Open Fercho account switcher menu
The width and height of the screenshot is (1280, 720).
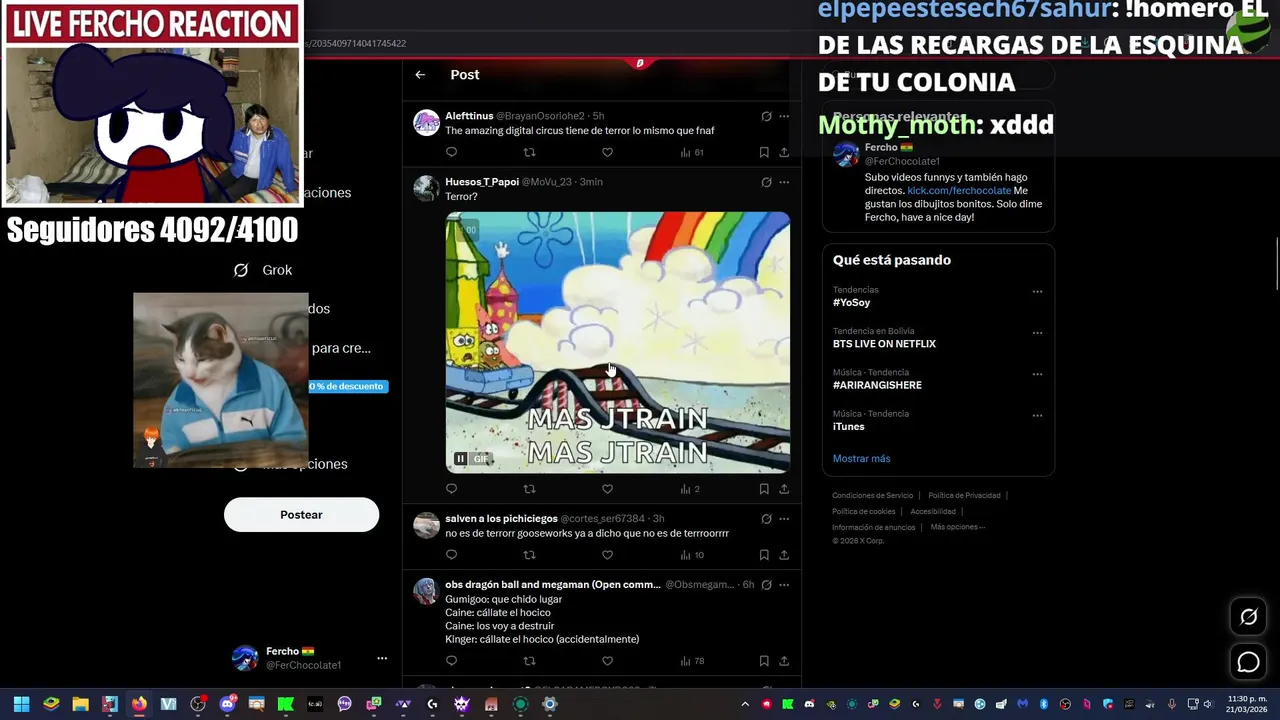381,658
